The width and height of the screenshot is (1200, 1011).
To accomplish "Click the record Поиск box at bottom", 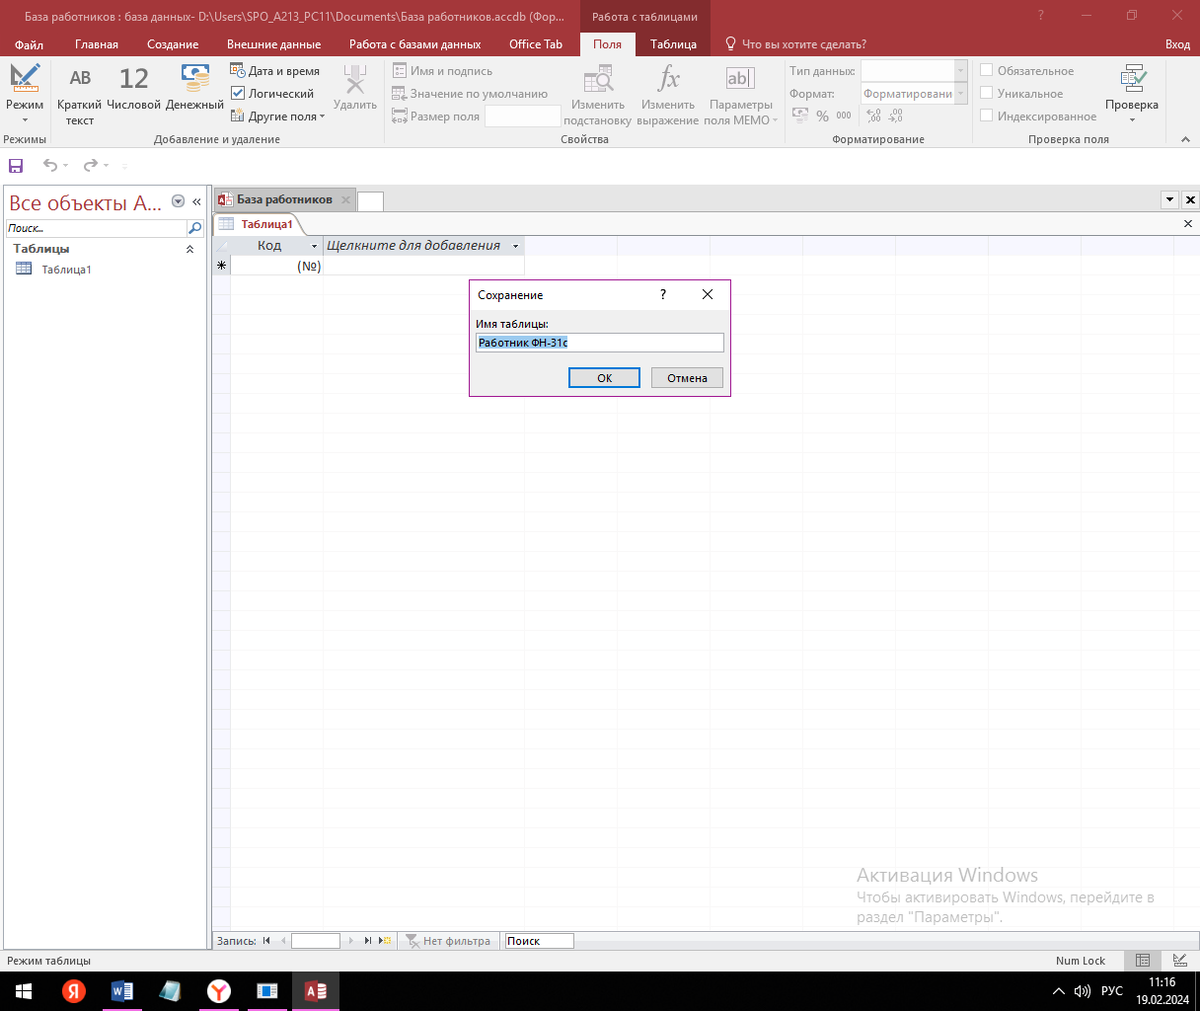I will coord(539,941).
